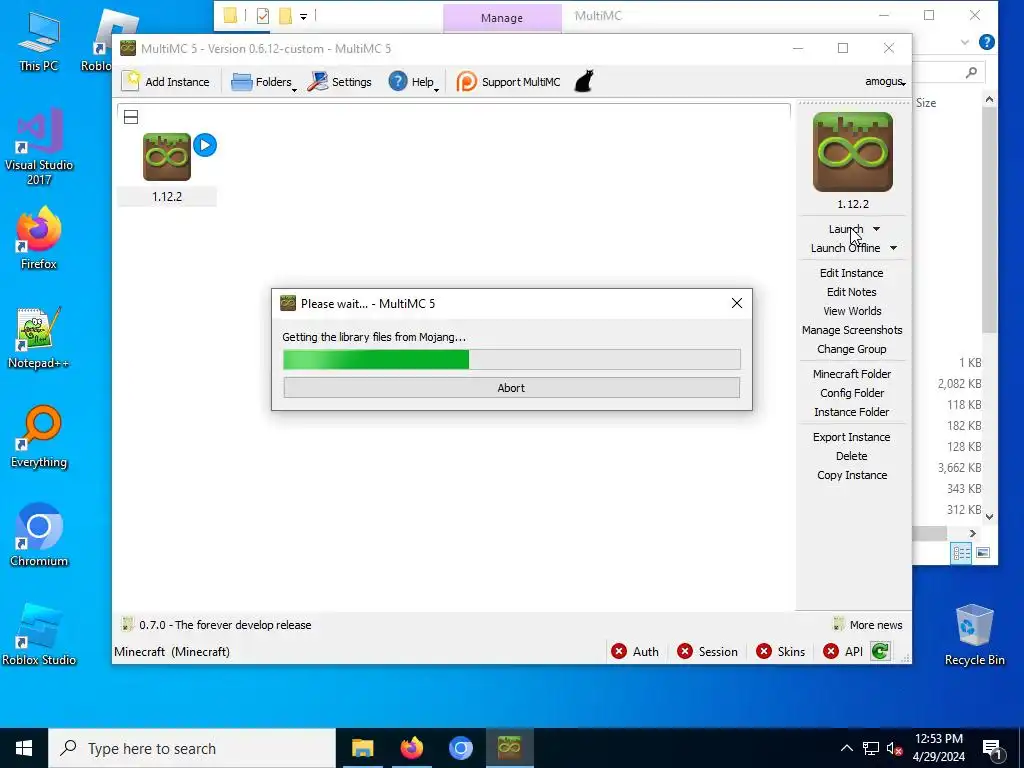The image size is (1024, 768).
Task: Switch Explorer to large icons view
Action: [983, 553]
